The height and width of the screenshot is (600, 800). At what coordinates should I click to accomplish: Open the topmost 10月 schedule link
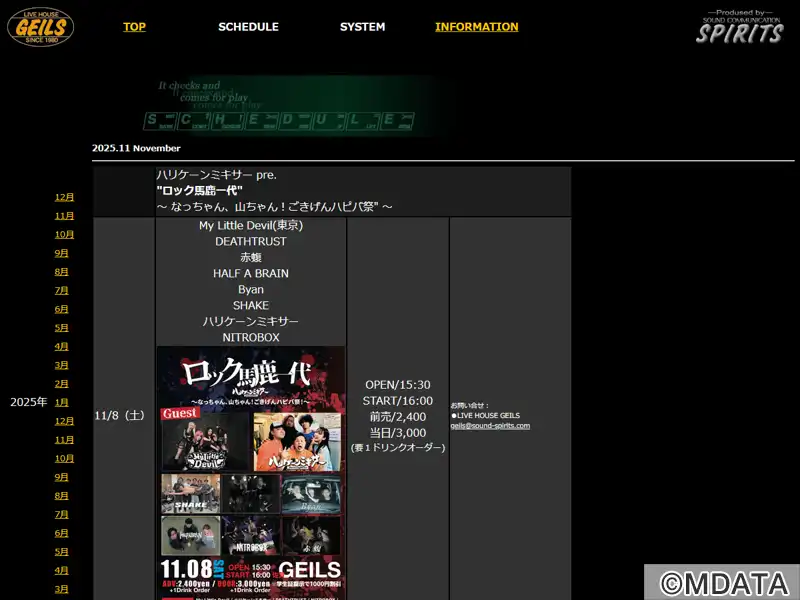click(x=64, y=234)
